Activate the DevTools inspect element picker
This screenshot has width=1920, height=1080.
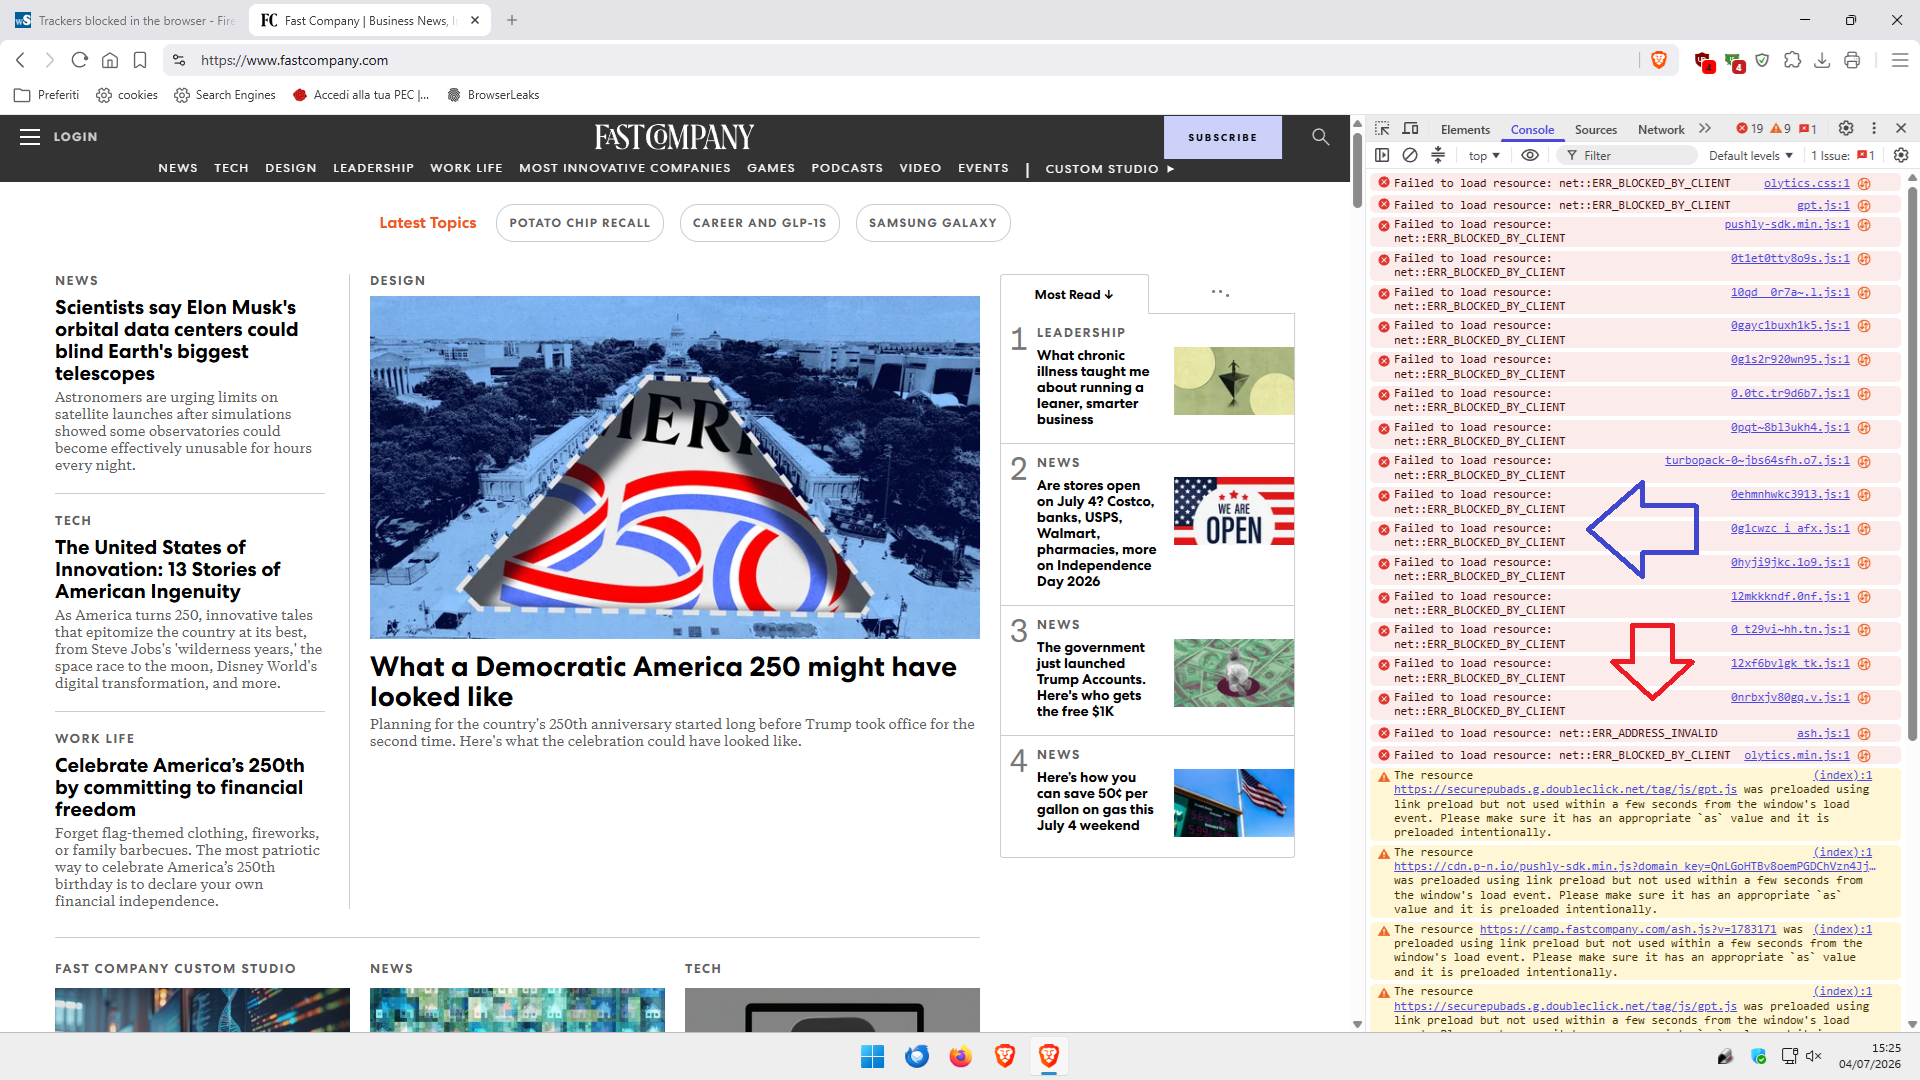pos(1383,129)
